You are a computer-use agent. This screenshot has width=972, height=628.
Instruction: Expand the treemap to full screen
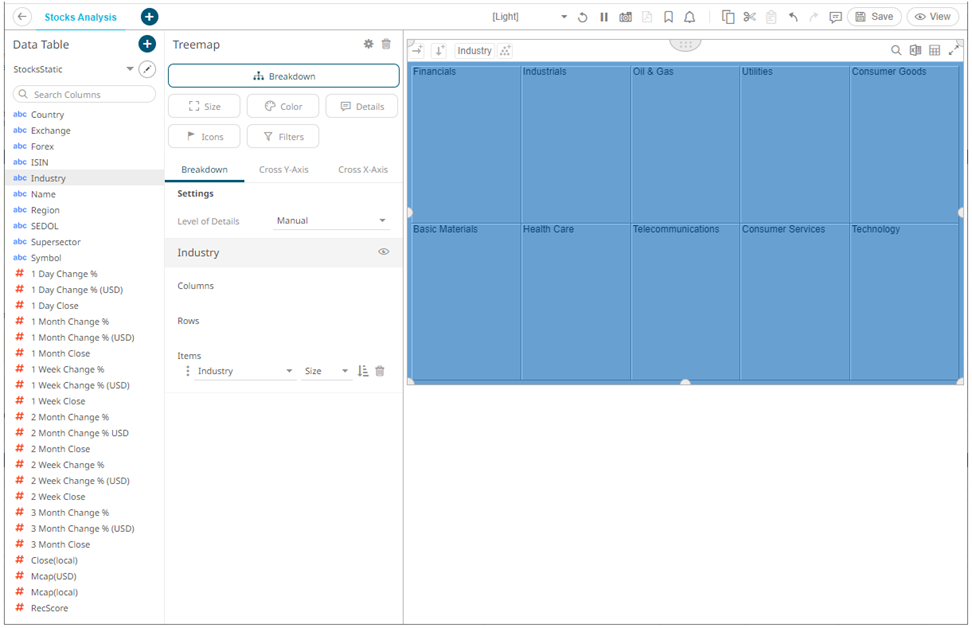click(954, 49)
